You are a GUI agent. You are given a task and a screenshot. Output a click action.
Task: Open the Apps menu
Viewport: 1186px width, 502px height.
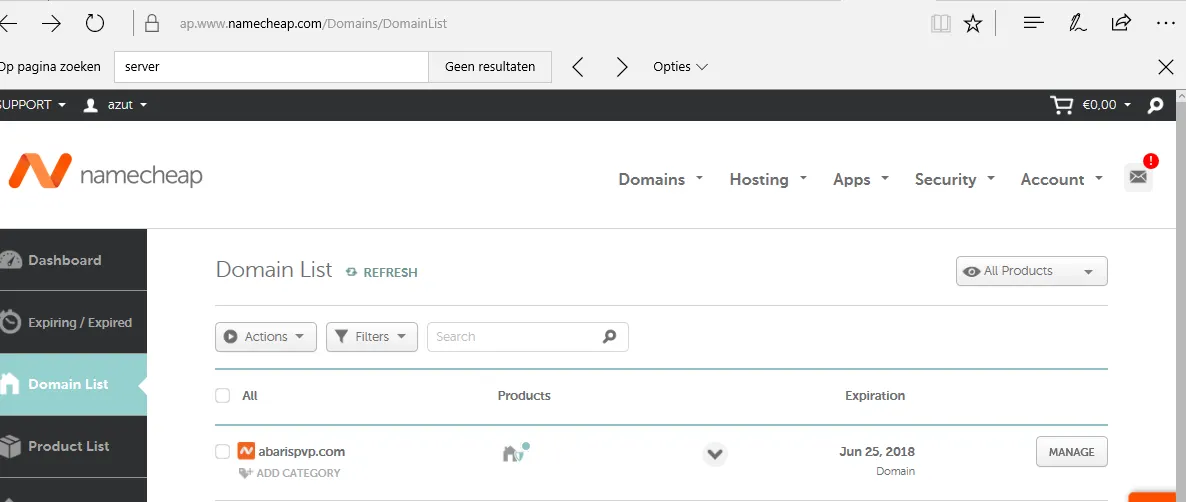pyautogui.click(x=861, y=179)
